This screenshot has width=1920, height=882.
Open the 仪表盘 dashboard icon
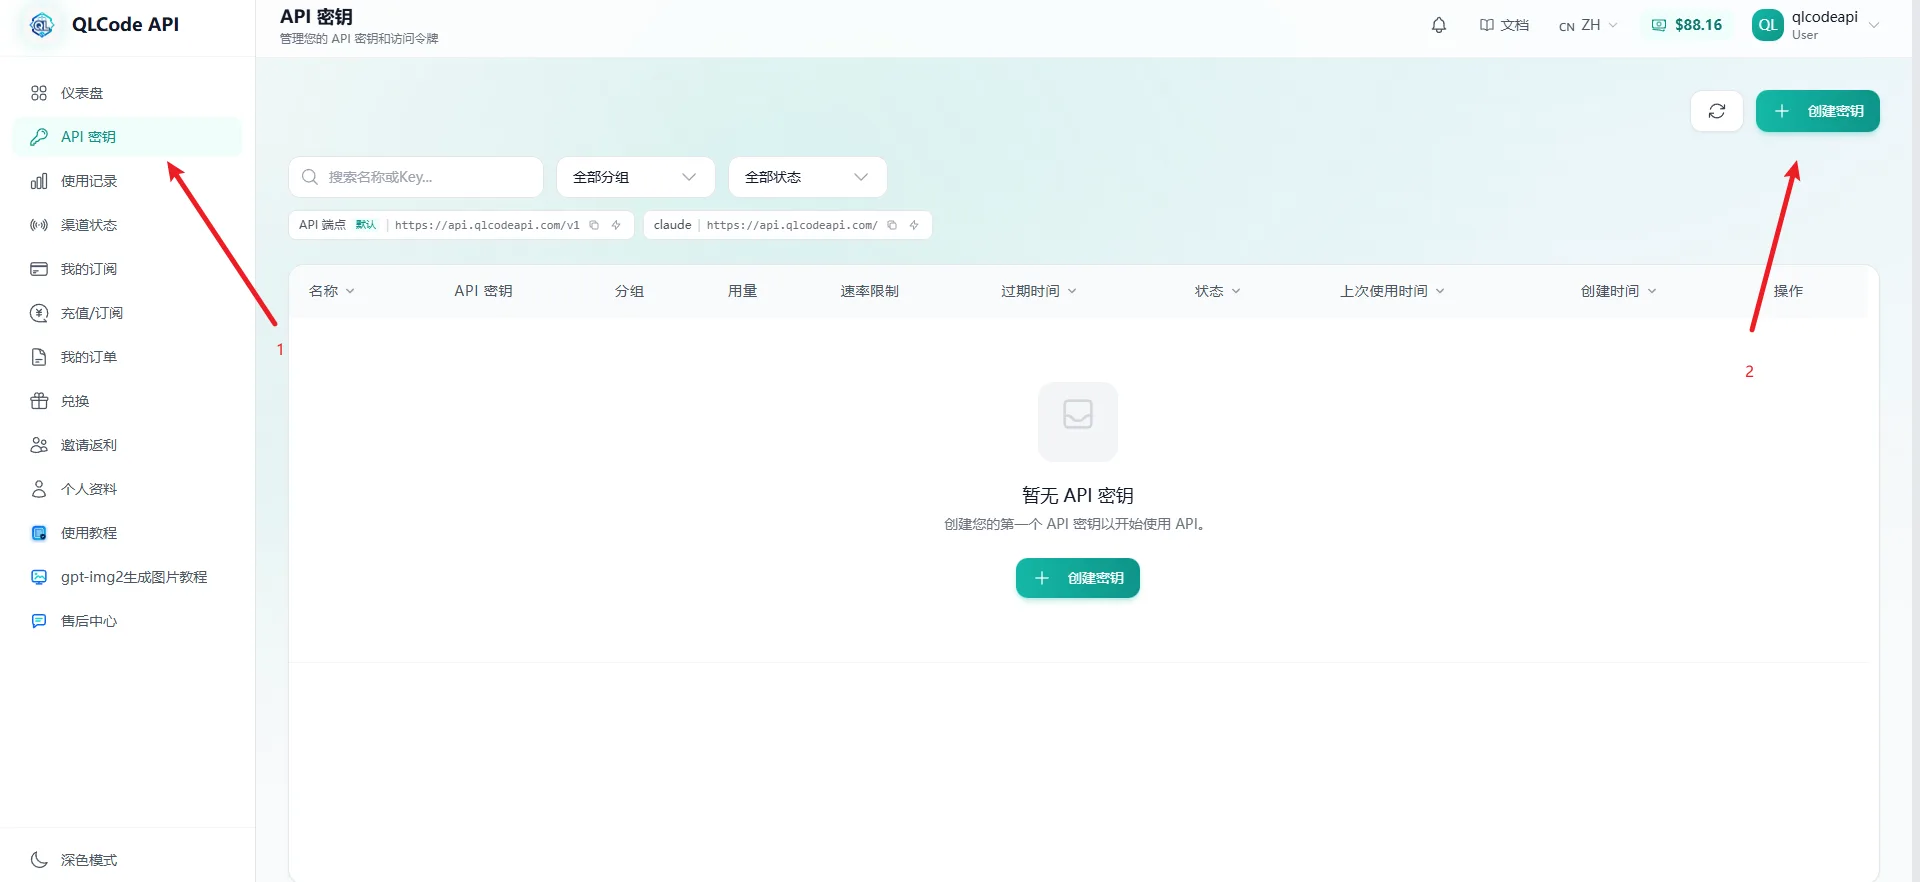[x=39, y=93]
